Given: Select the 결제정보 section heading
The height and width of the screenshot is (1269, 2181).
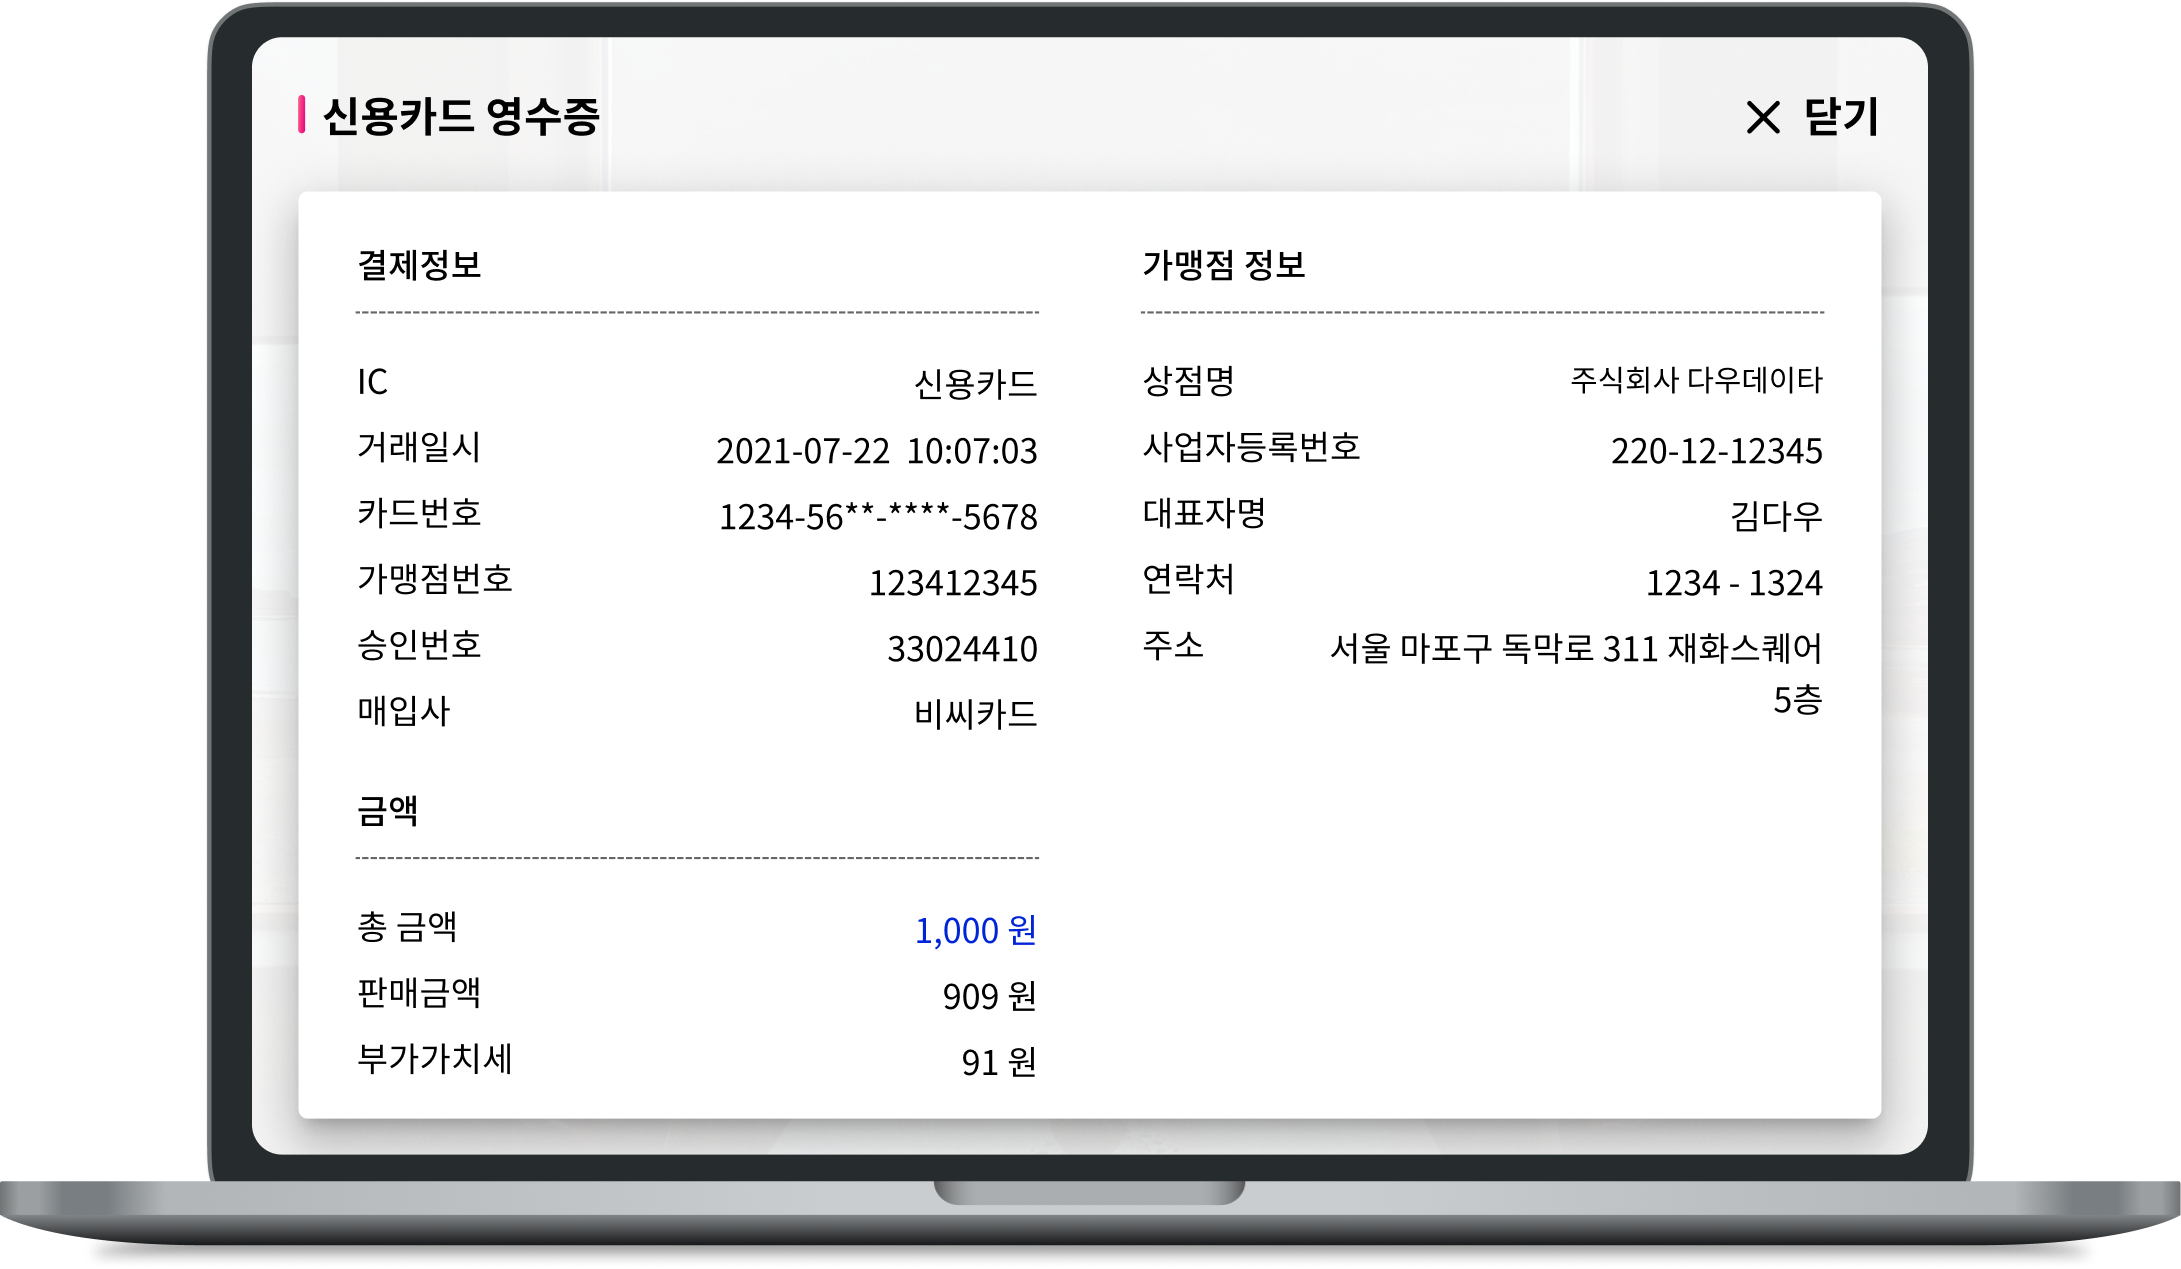Looking at the screenshot, I should (x=419, y=265).
